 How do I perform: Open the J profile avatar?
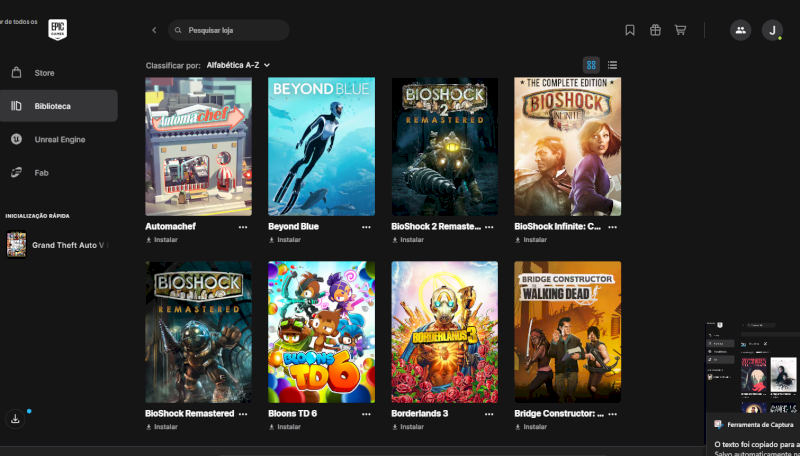772,30
